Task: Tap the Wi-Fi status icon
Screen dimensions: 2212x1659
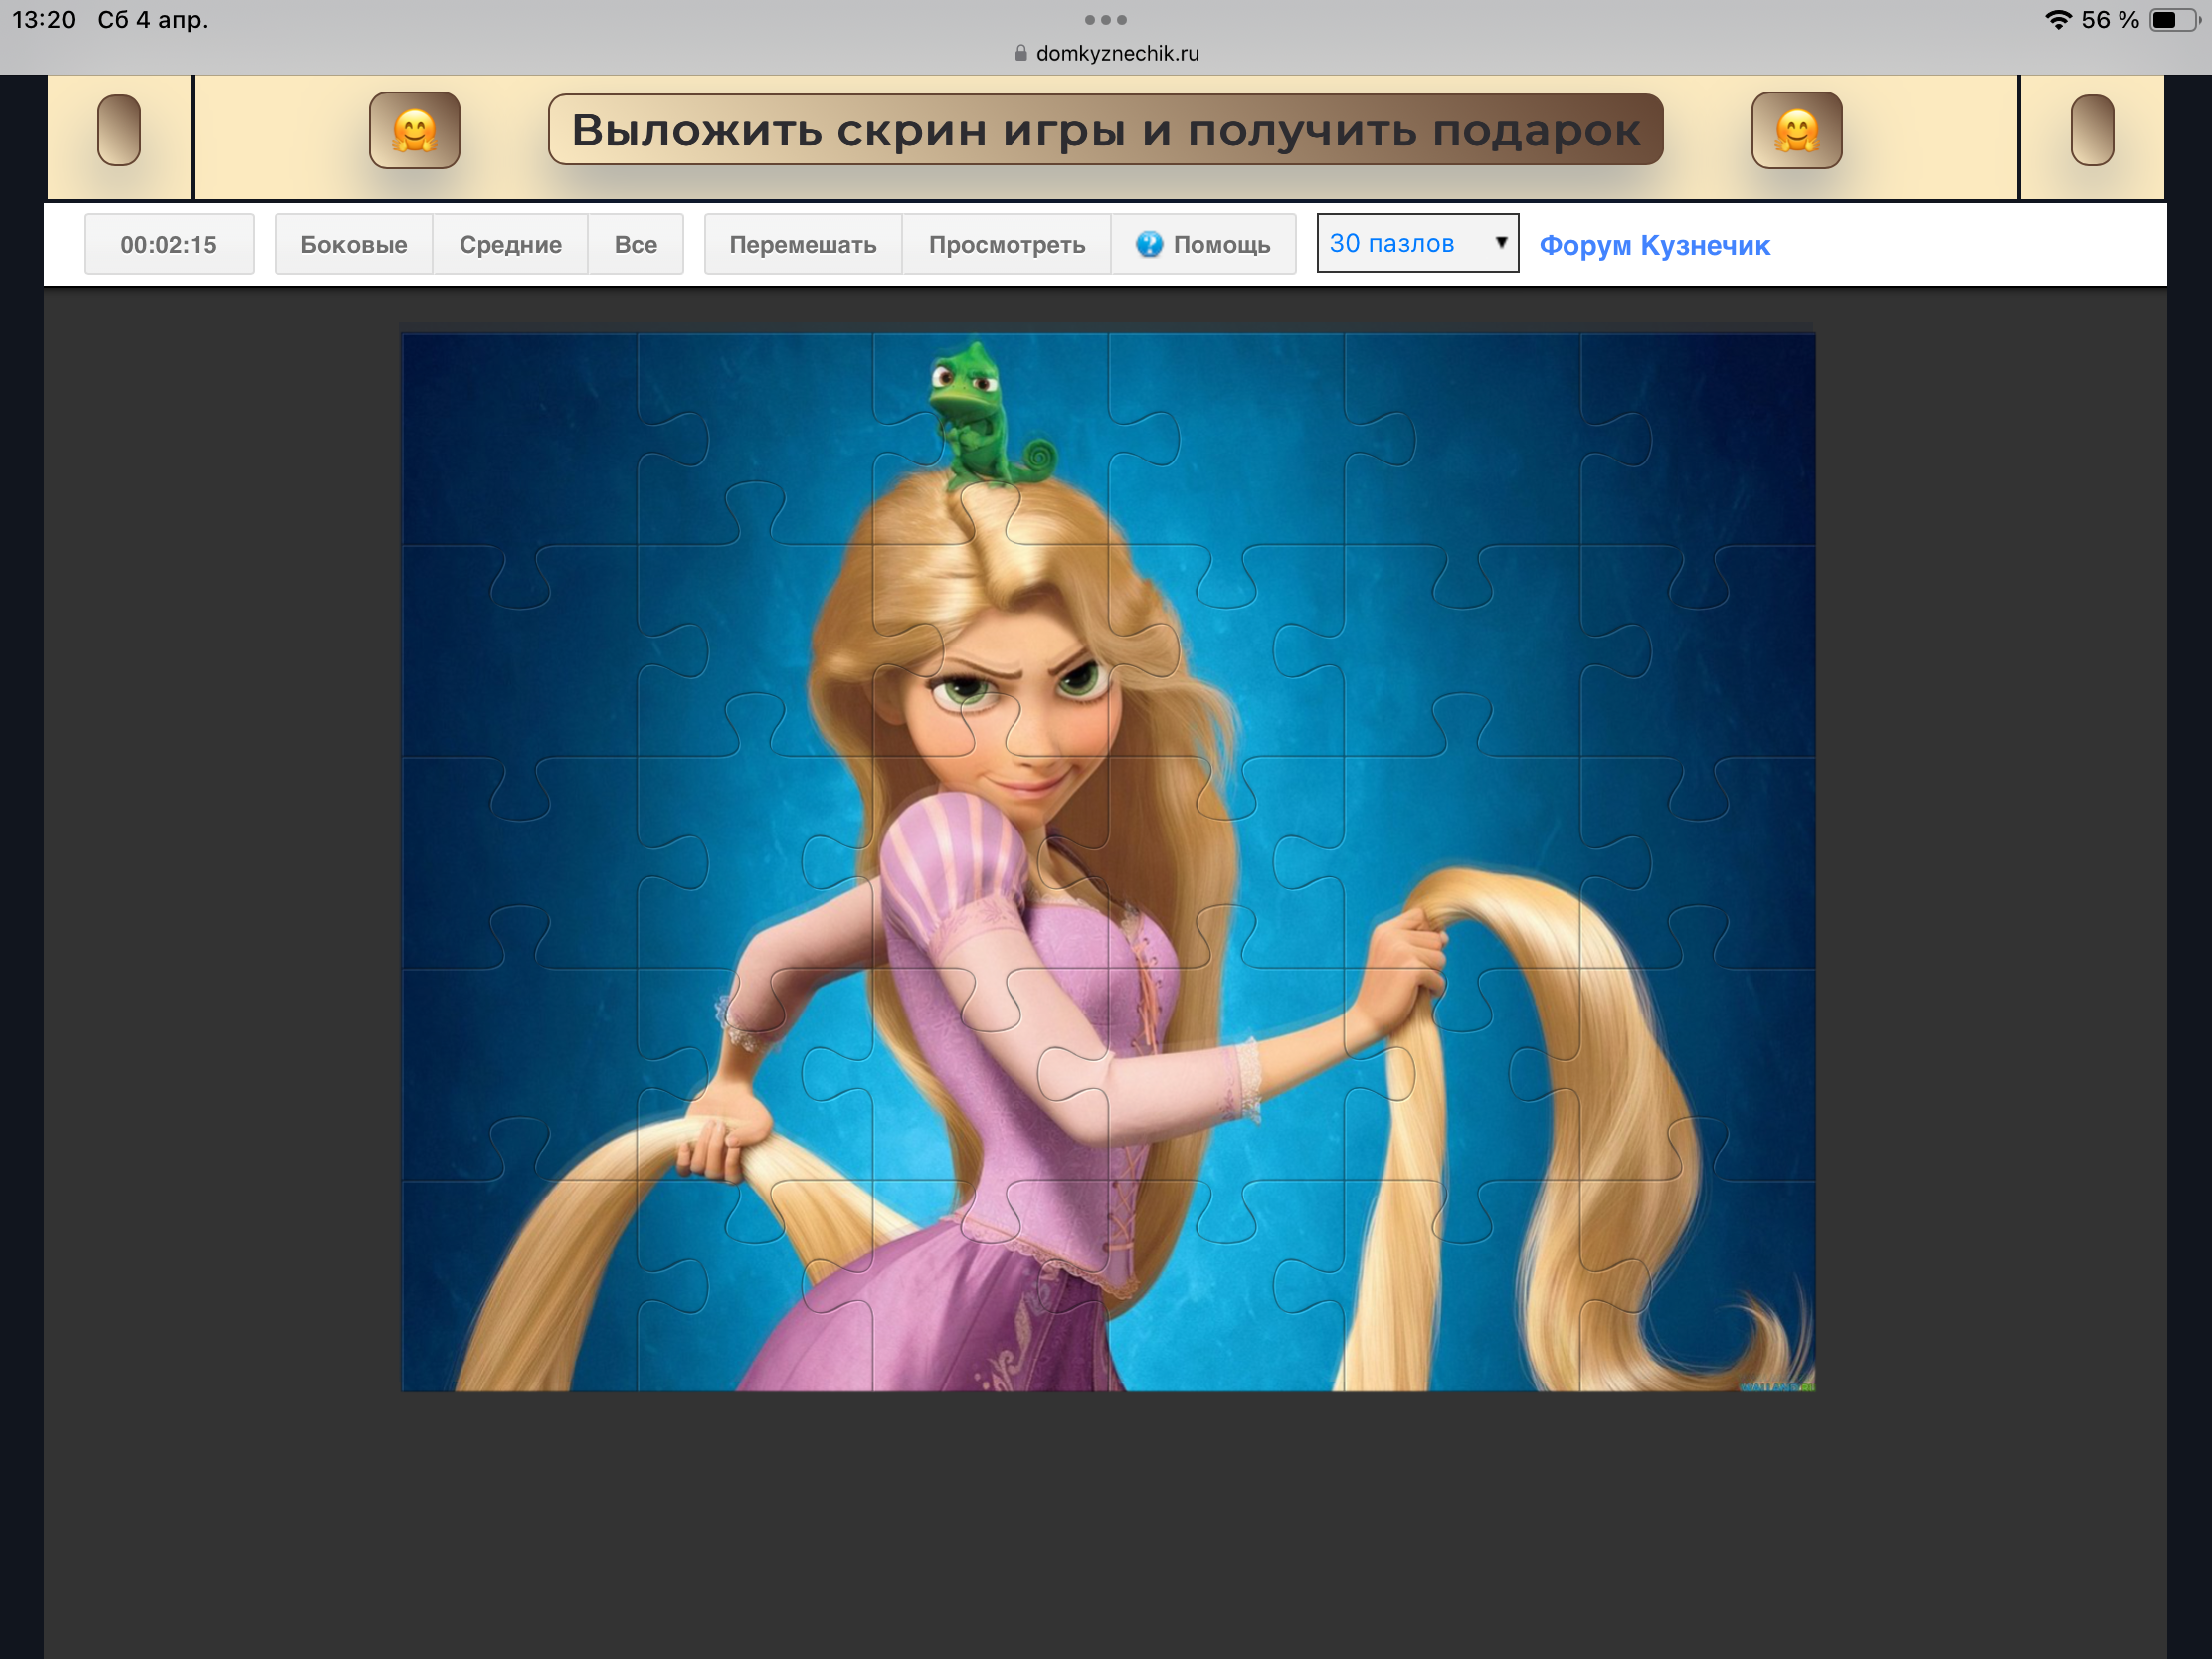Action: click(x=2057, y=20)
